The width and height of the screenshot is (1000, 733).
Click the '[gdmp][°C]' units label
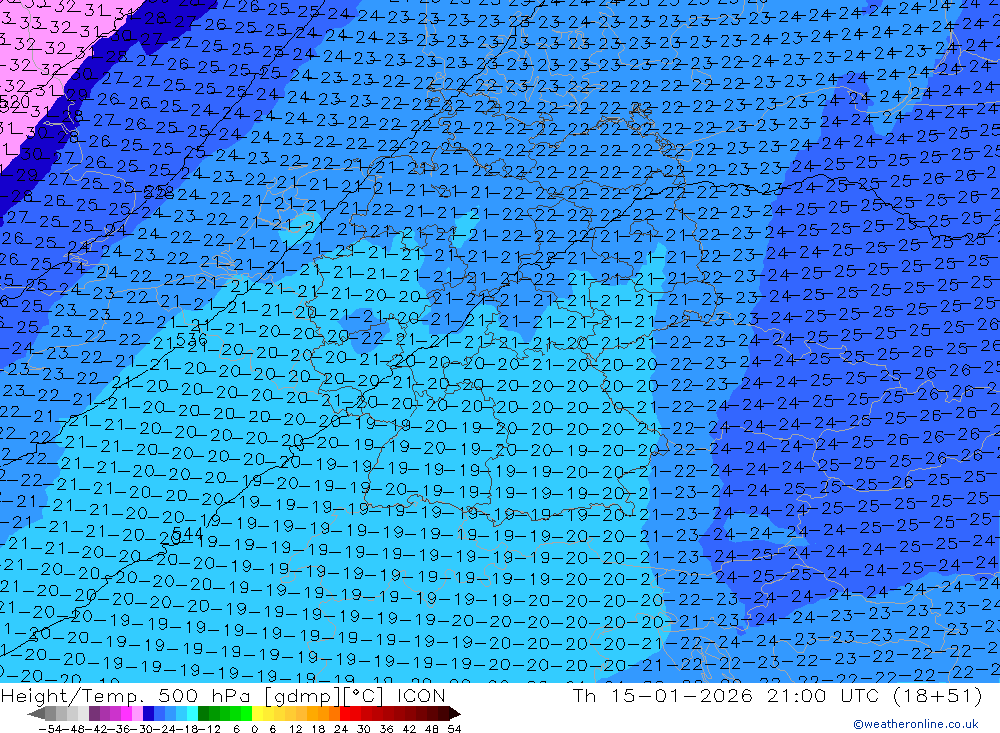[325, 695]
